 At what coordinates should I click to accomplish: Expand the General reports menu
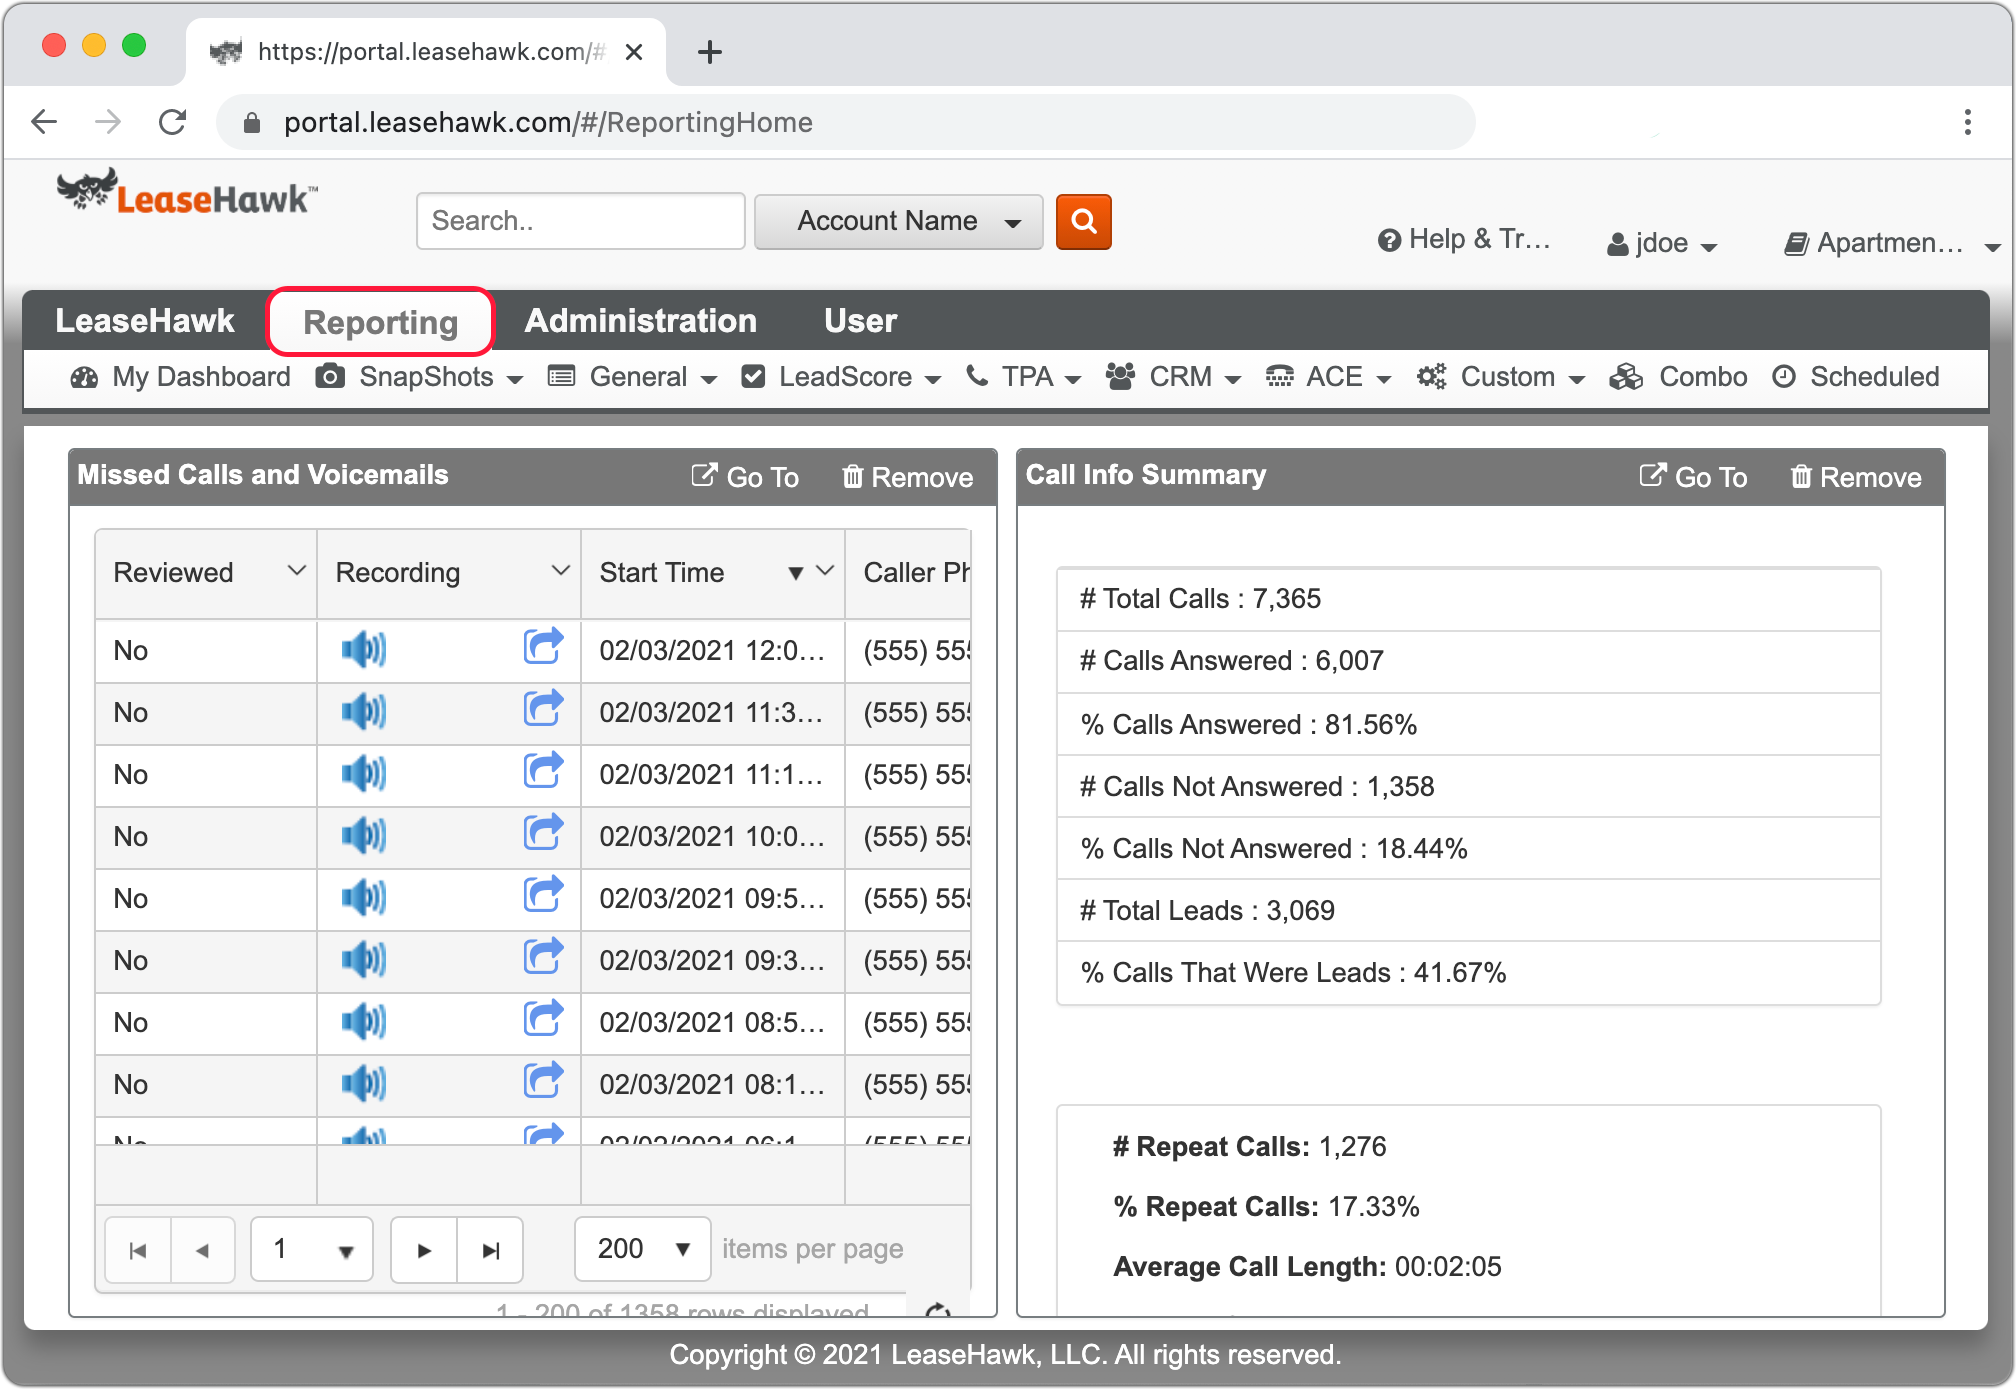pyautogui.click(x=633, y=377)
